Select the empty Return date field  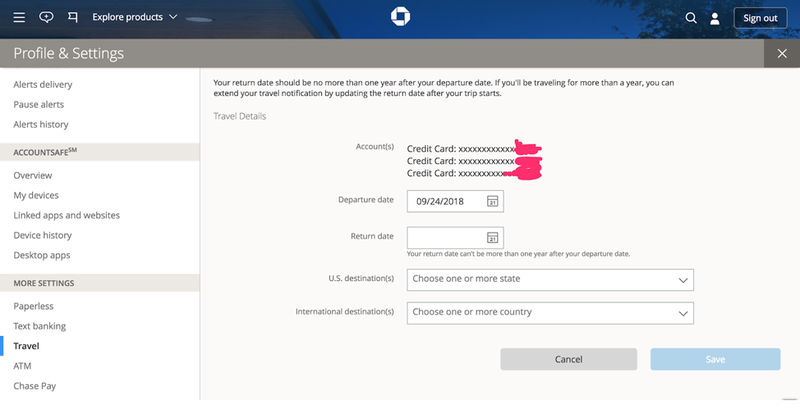455,238
